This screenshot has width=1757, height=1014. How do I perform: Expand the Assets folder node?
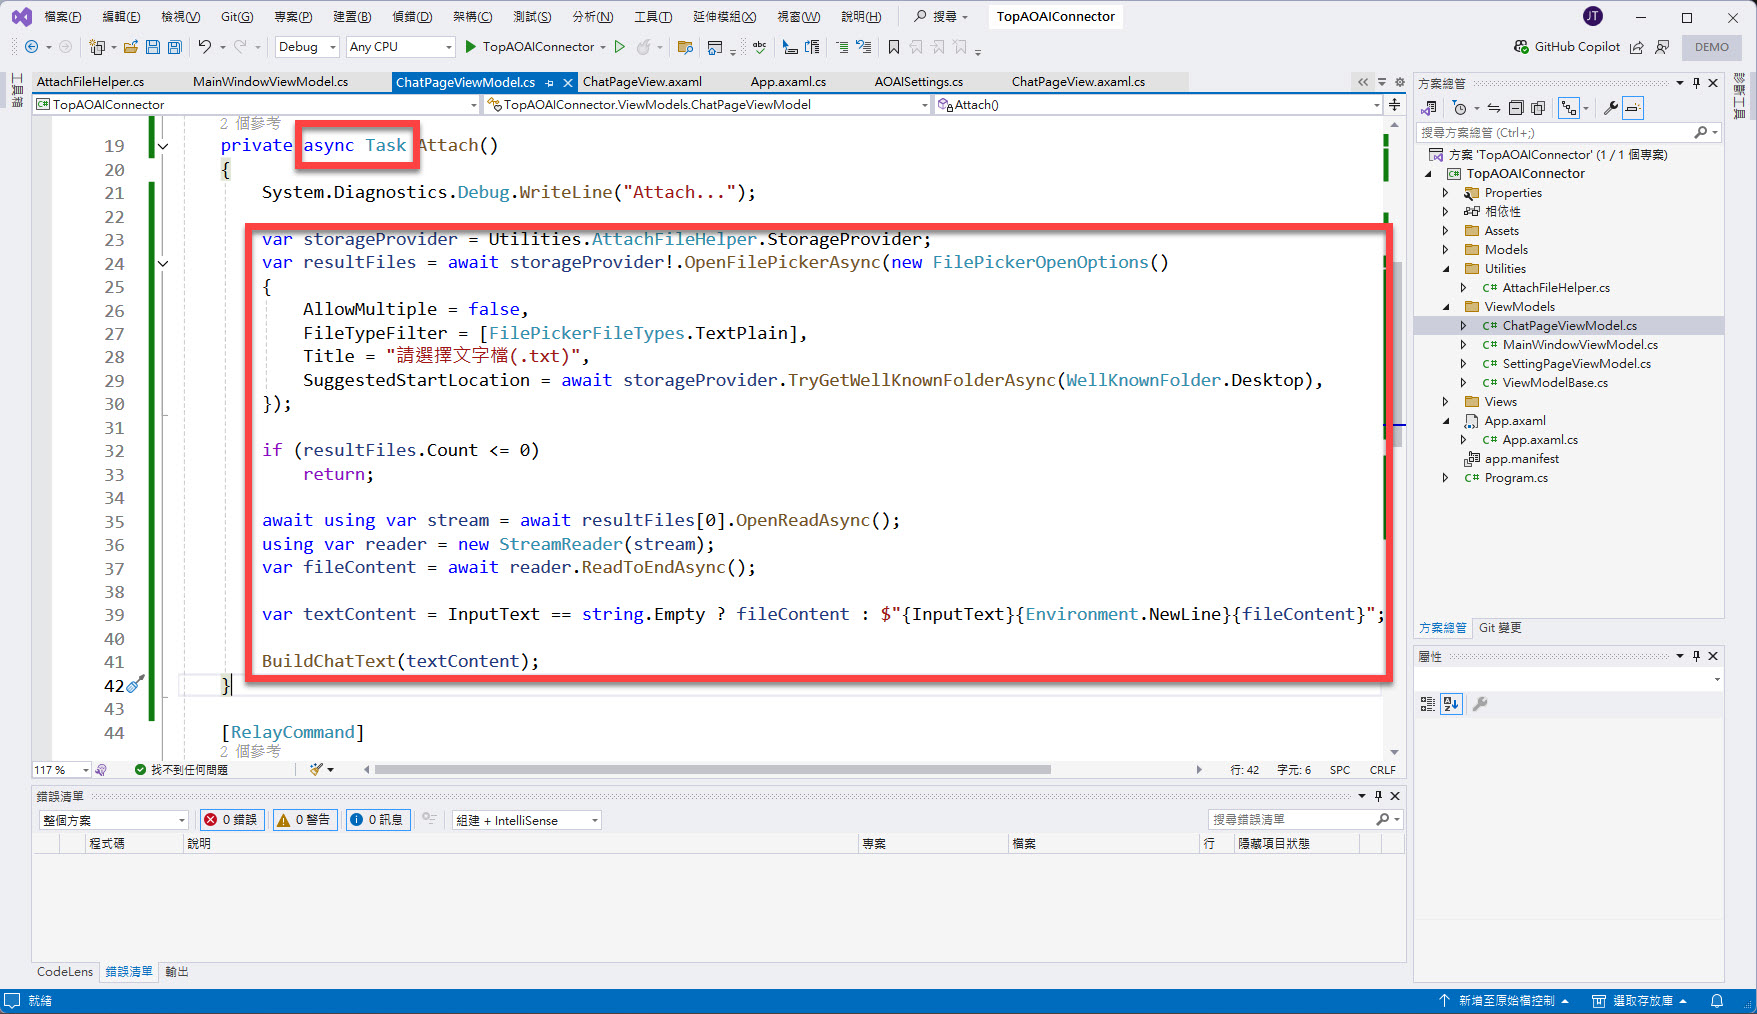click(x=1445, y=231)
